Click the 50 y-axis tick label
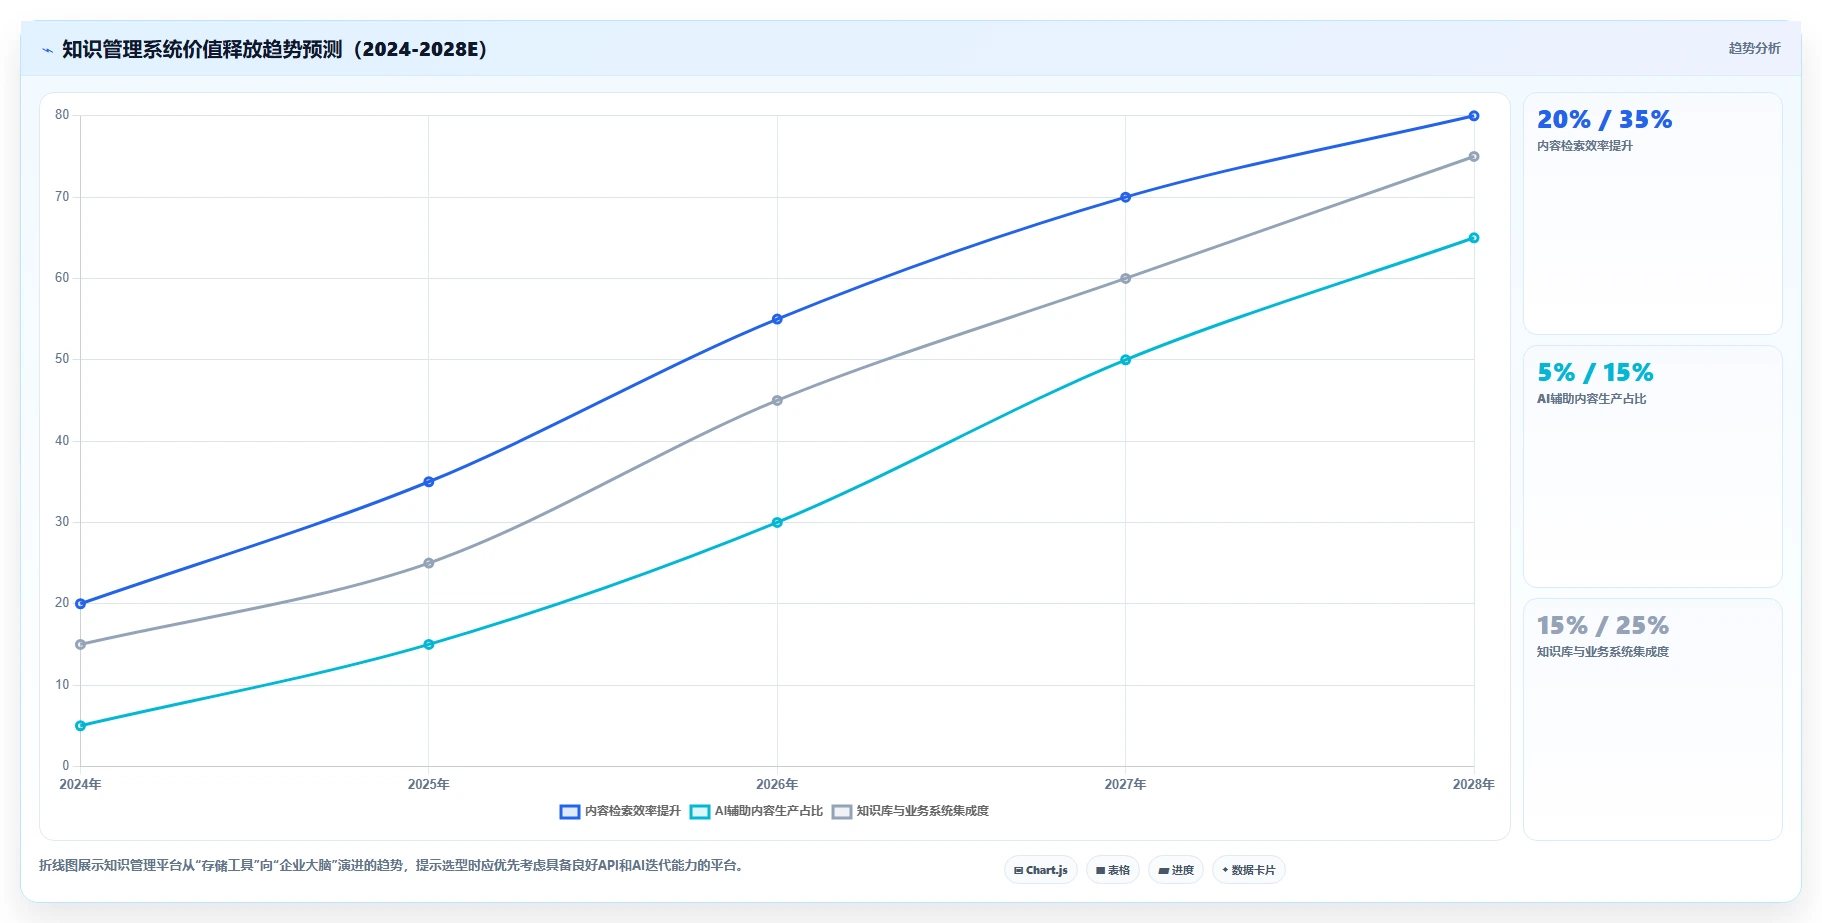The width and height of the screenshot is (1822, 923). pyautogui.click(x=62, y=359)
